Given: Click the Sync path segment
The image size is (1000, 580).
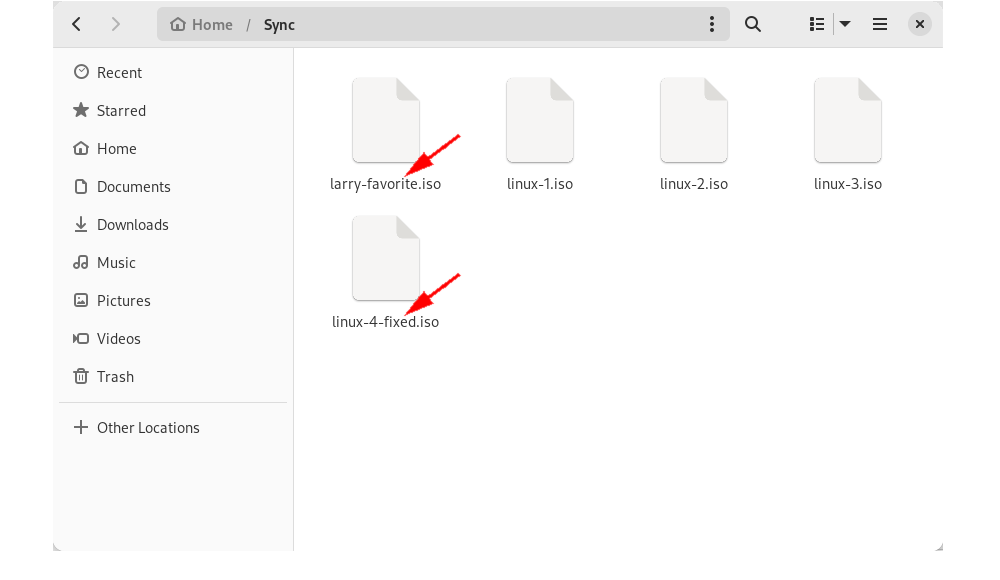Looking at the screenshot, I should (x=279, y=25).
